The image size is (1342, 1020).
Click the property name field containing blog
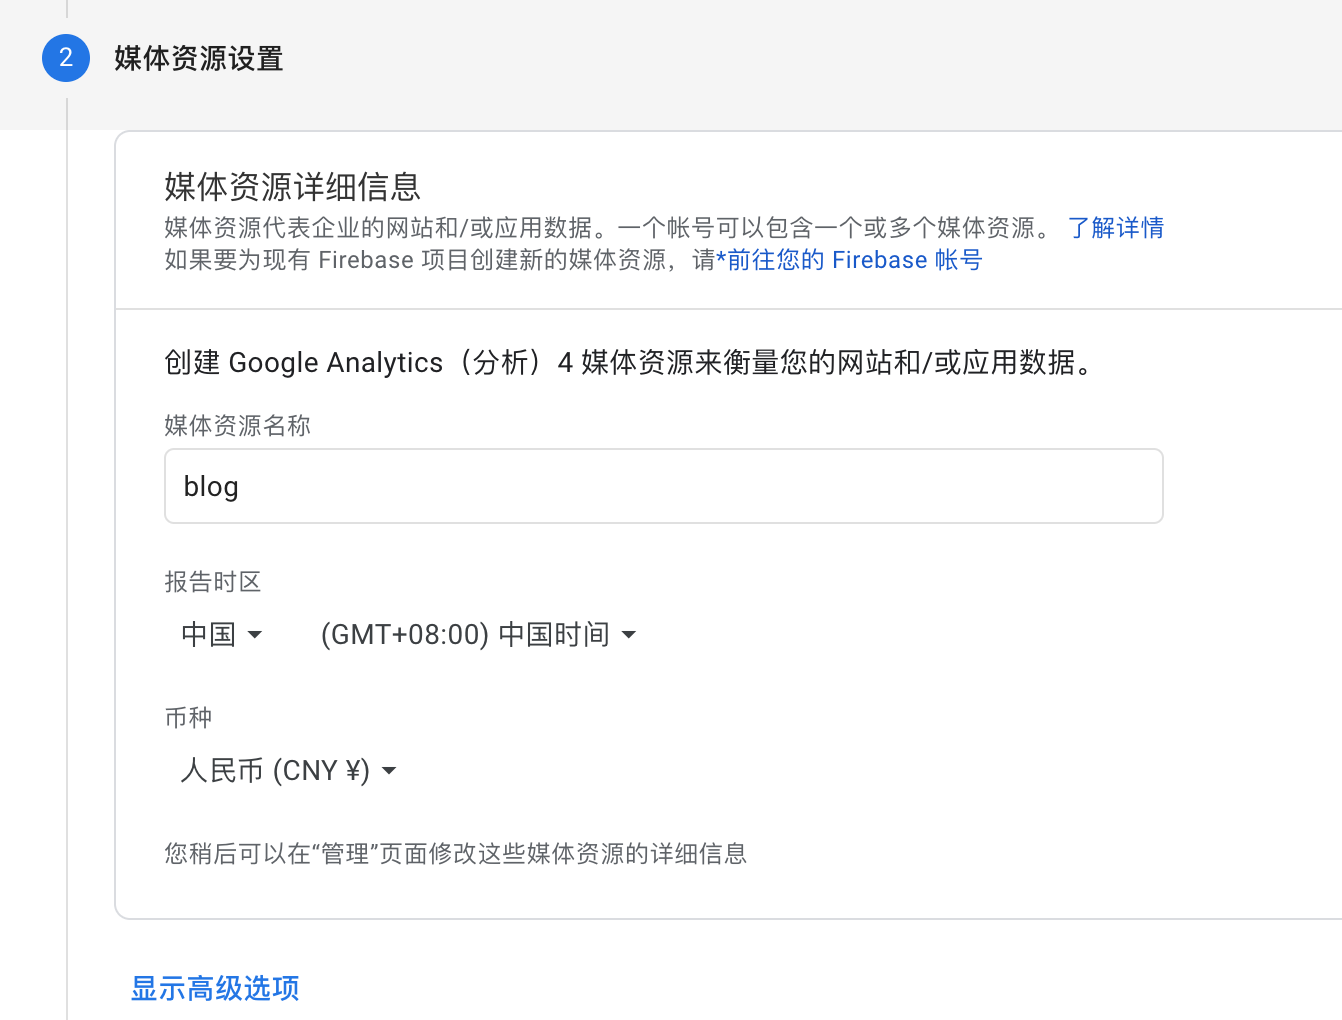(663, 486)
